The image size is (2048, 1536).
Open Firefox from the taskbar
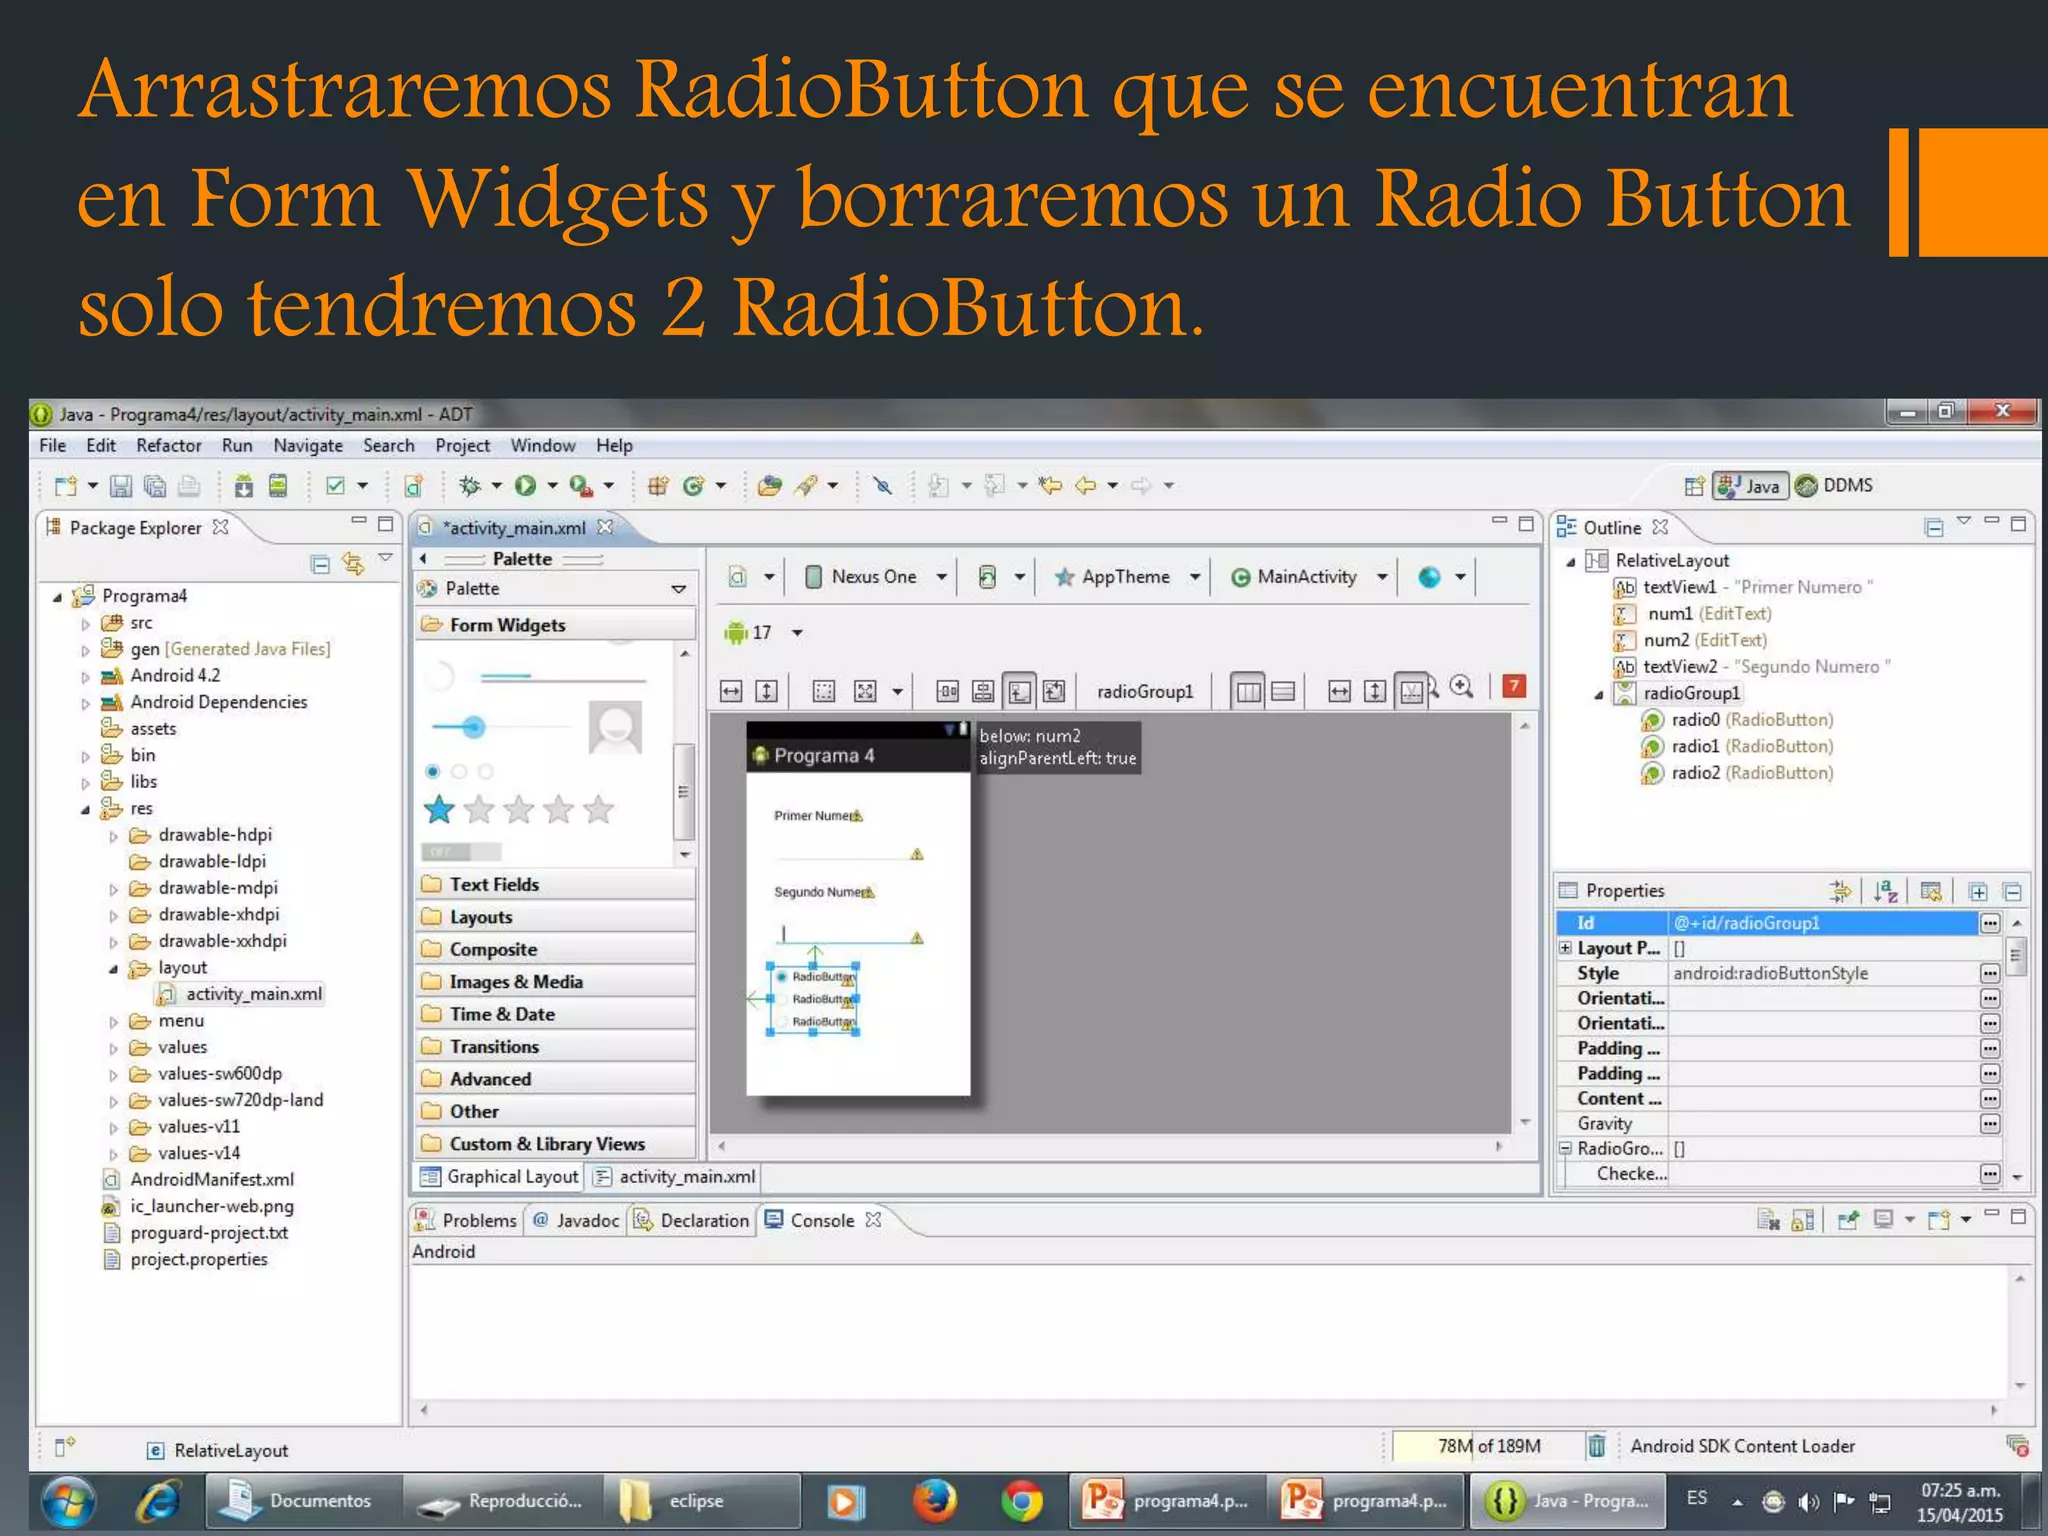935,1501
